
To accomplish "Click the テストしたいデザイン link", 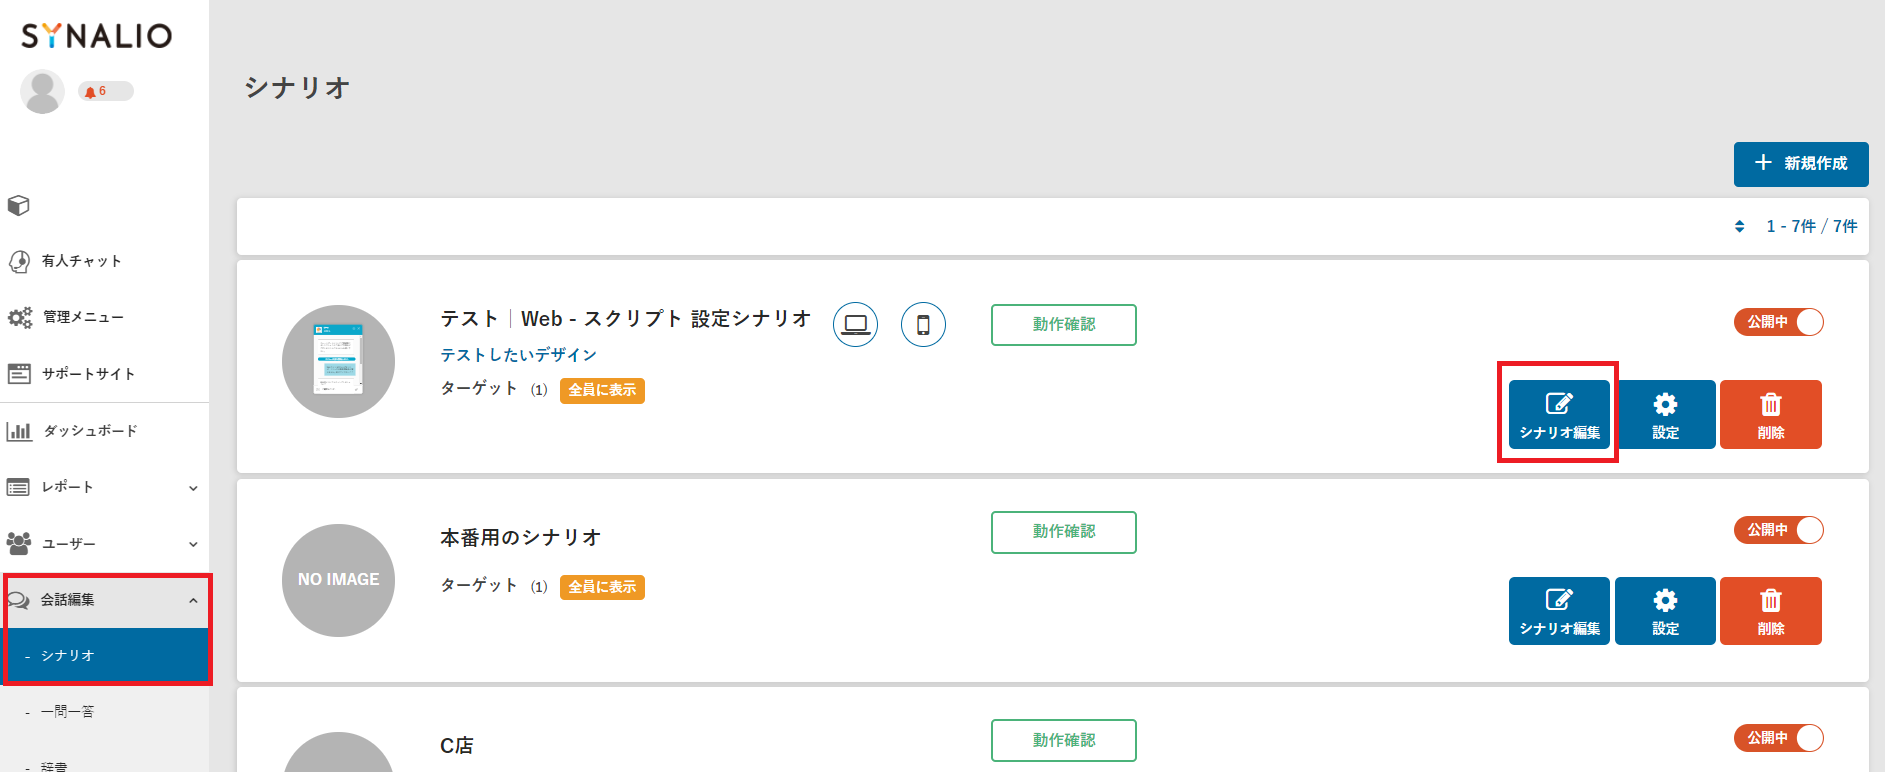I will [519, 355].
